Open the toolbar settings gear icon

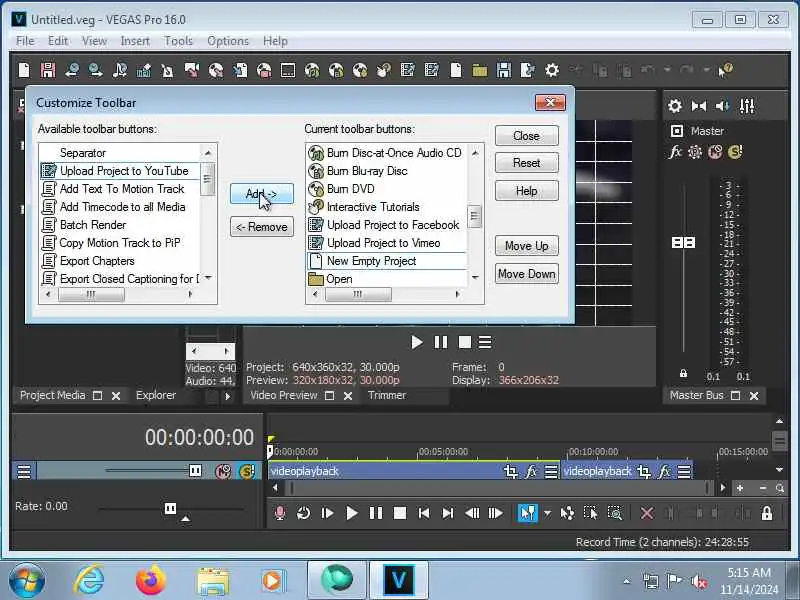pyautogui.click(x=552, y=70)
